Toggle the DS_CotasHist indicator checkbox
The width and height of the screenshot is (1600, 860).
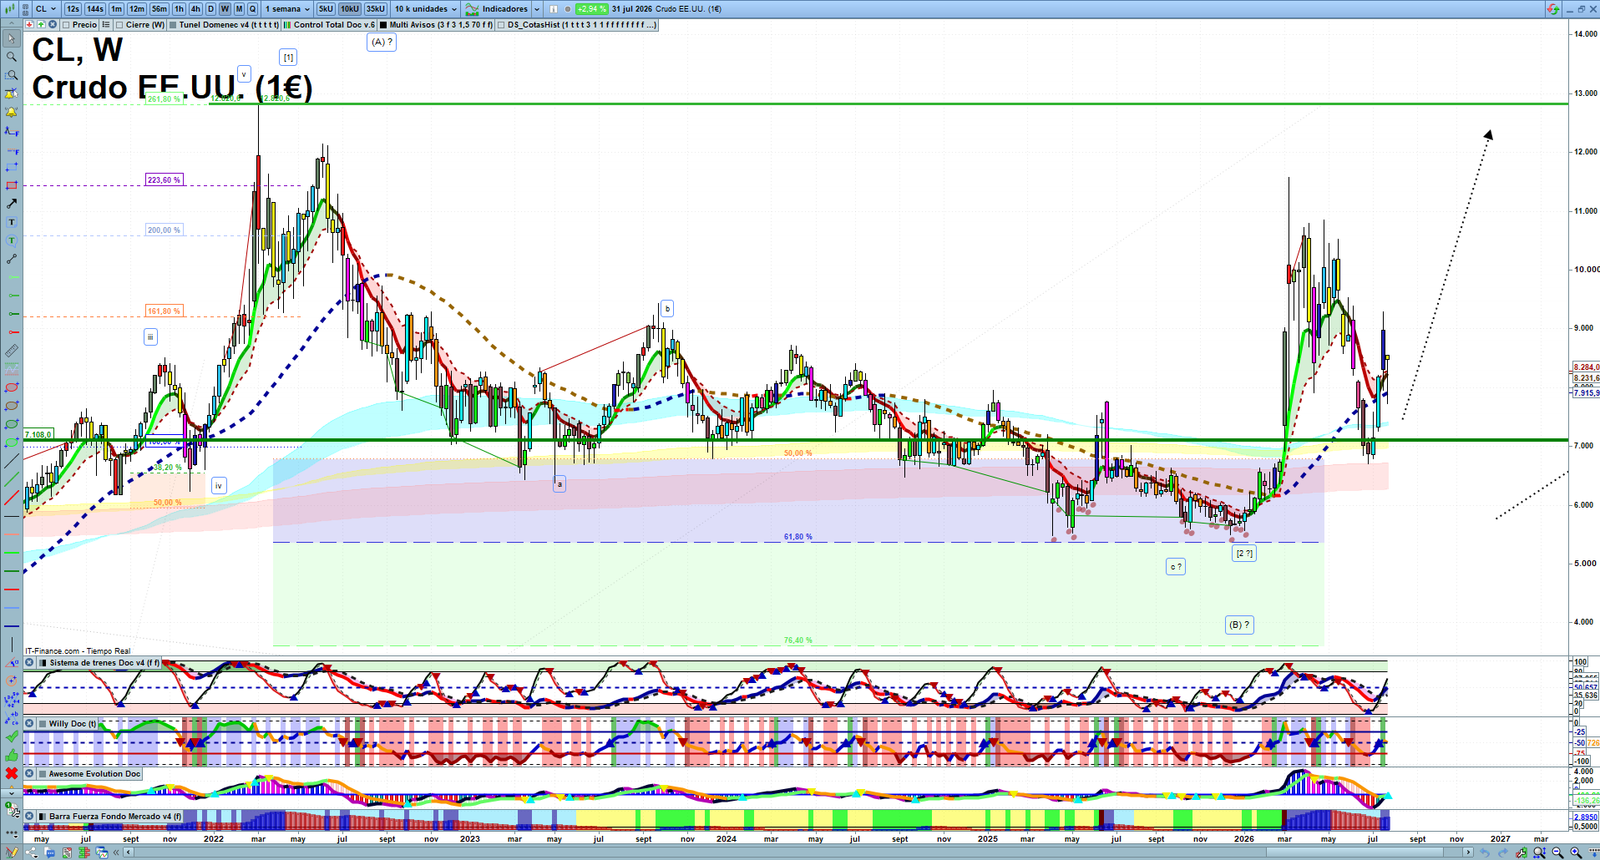[x=501, y=24]
